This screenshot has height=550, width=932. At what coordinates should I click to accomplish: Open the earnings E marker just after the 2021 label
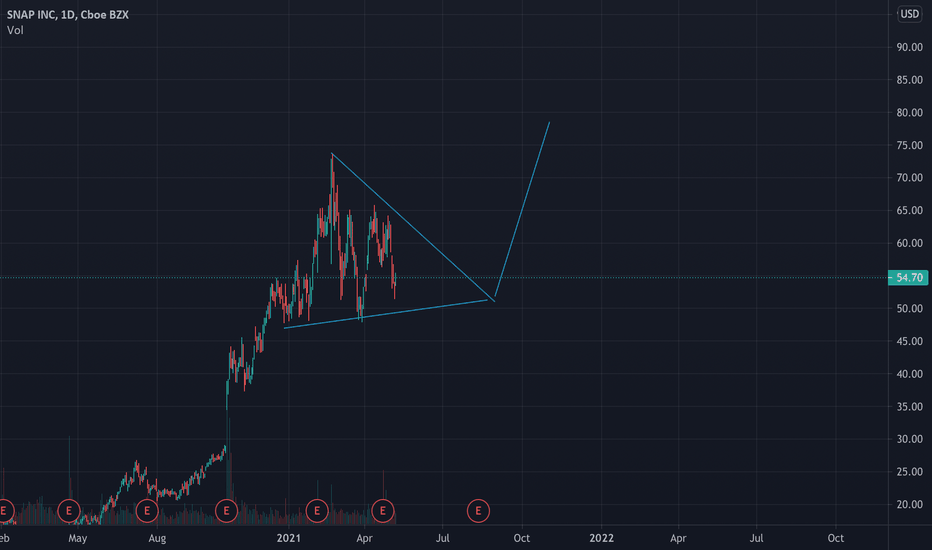(317, 511)
